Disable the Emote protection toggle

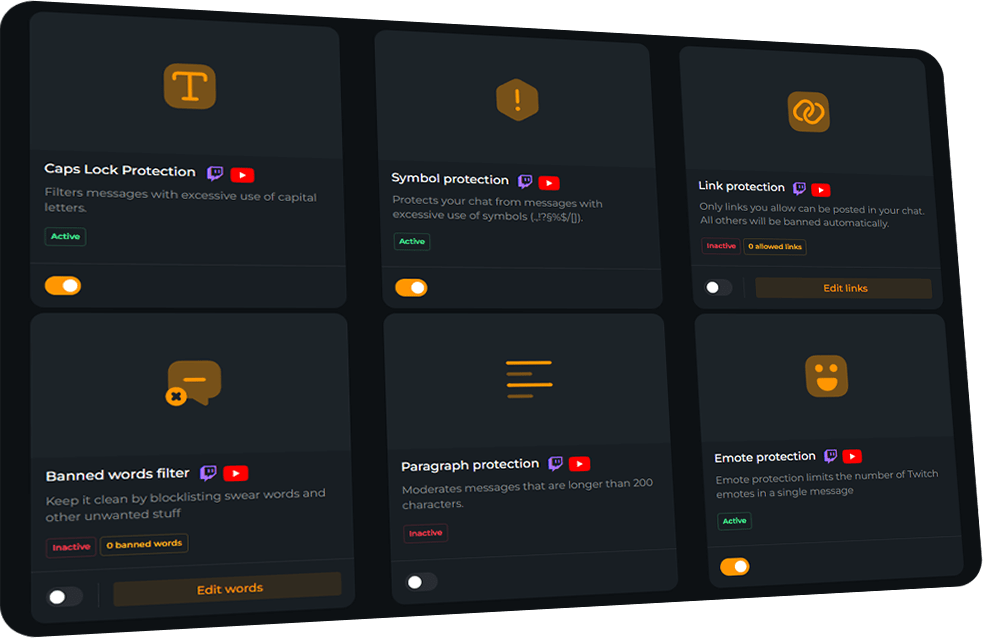tap(735, 567)
